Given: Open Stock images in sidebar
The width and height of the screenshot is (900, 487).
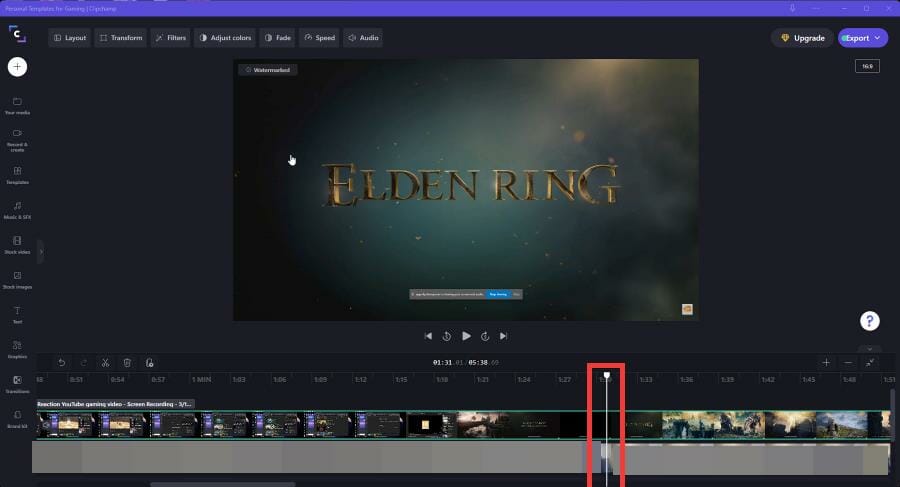Looking at the screenshot, I should coord(17,280).
